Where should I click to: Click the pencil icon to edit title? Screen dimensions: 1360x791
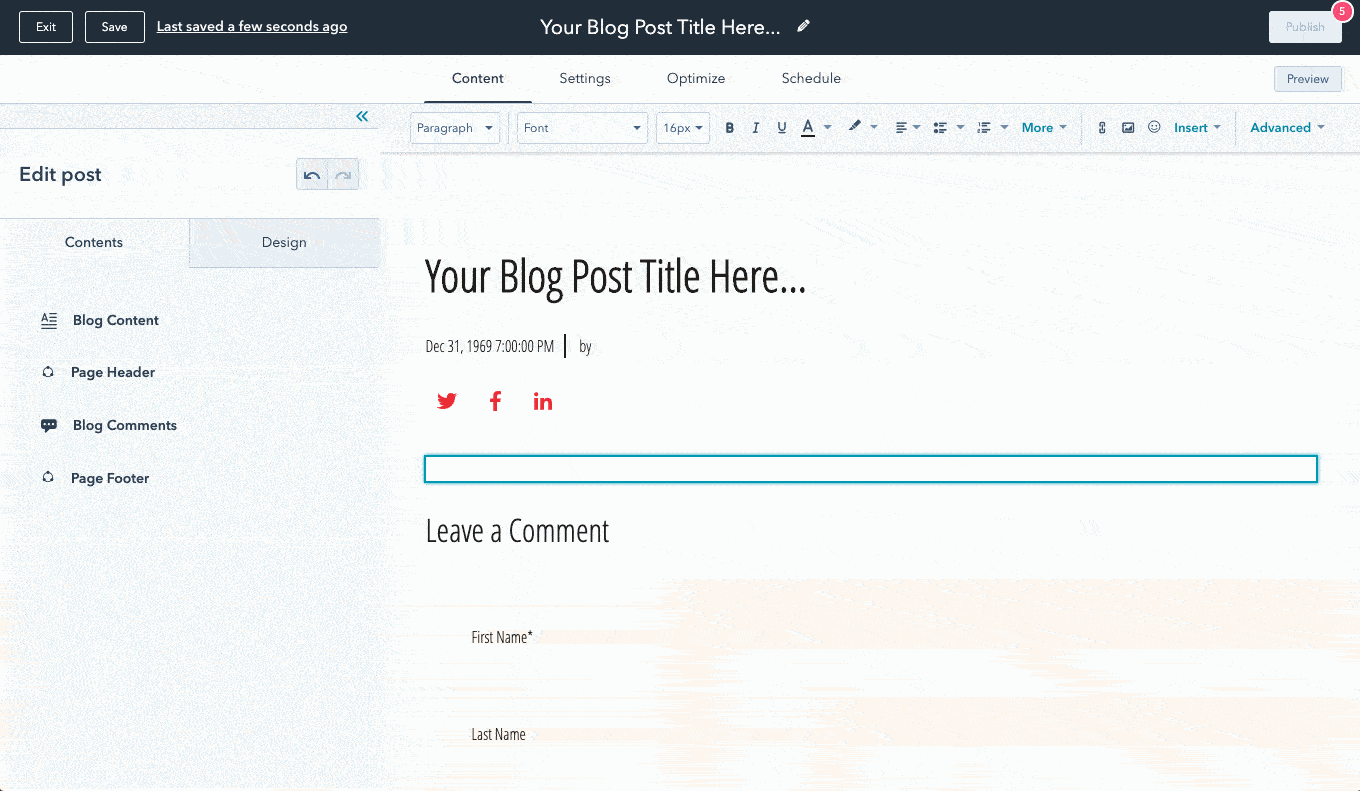point(803,27)
